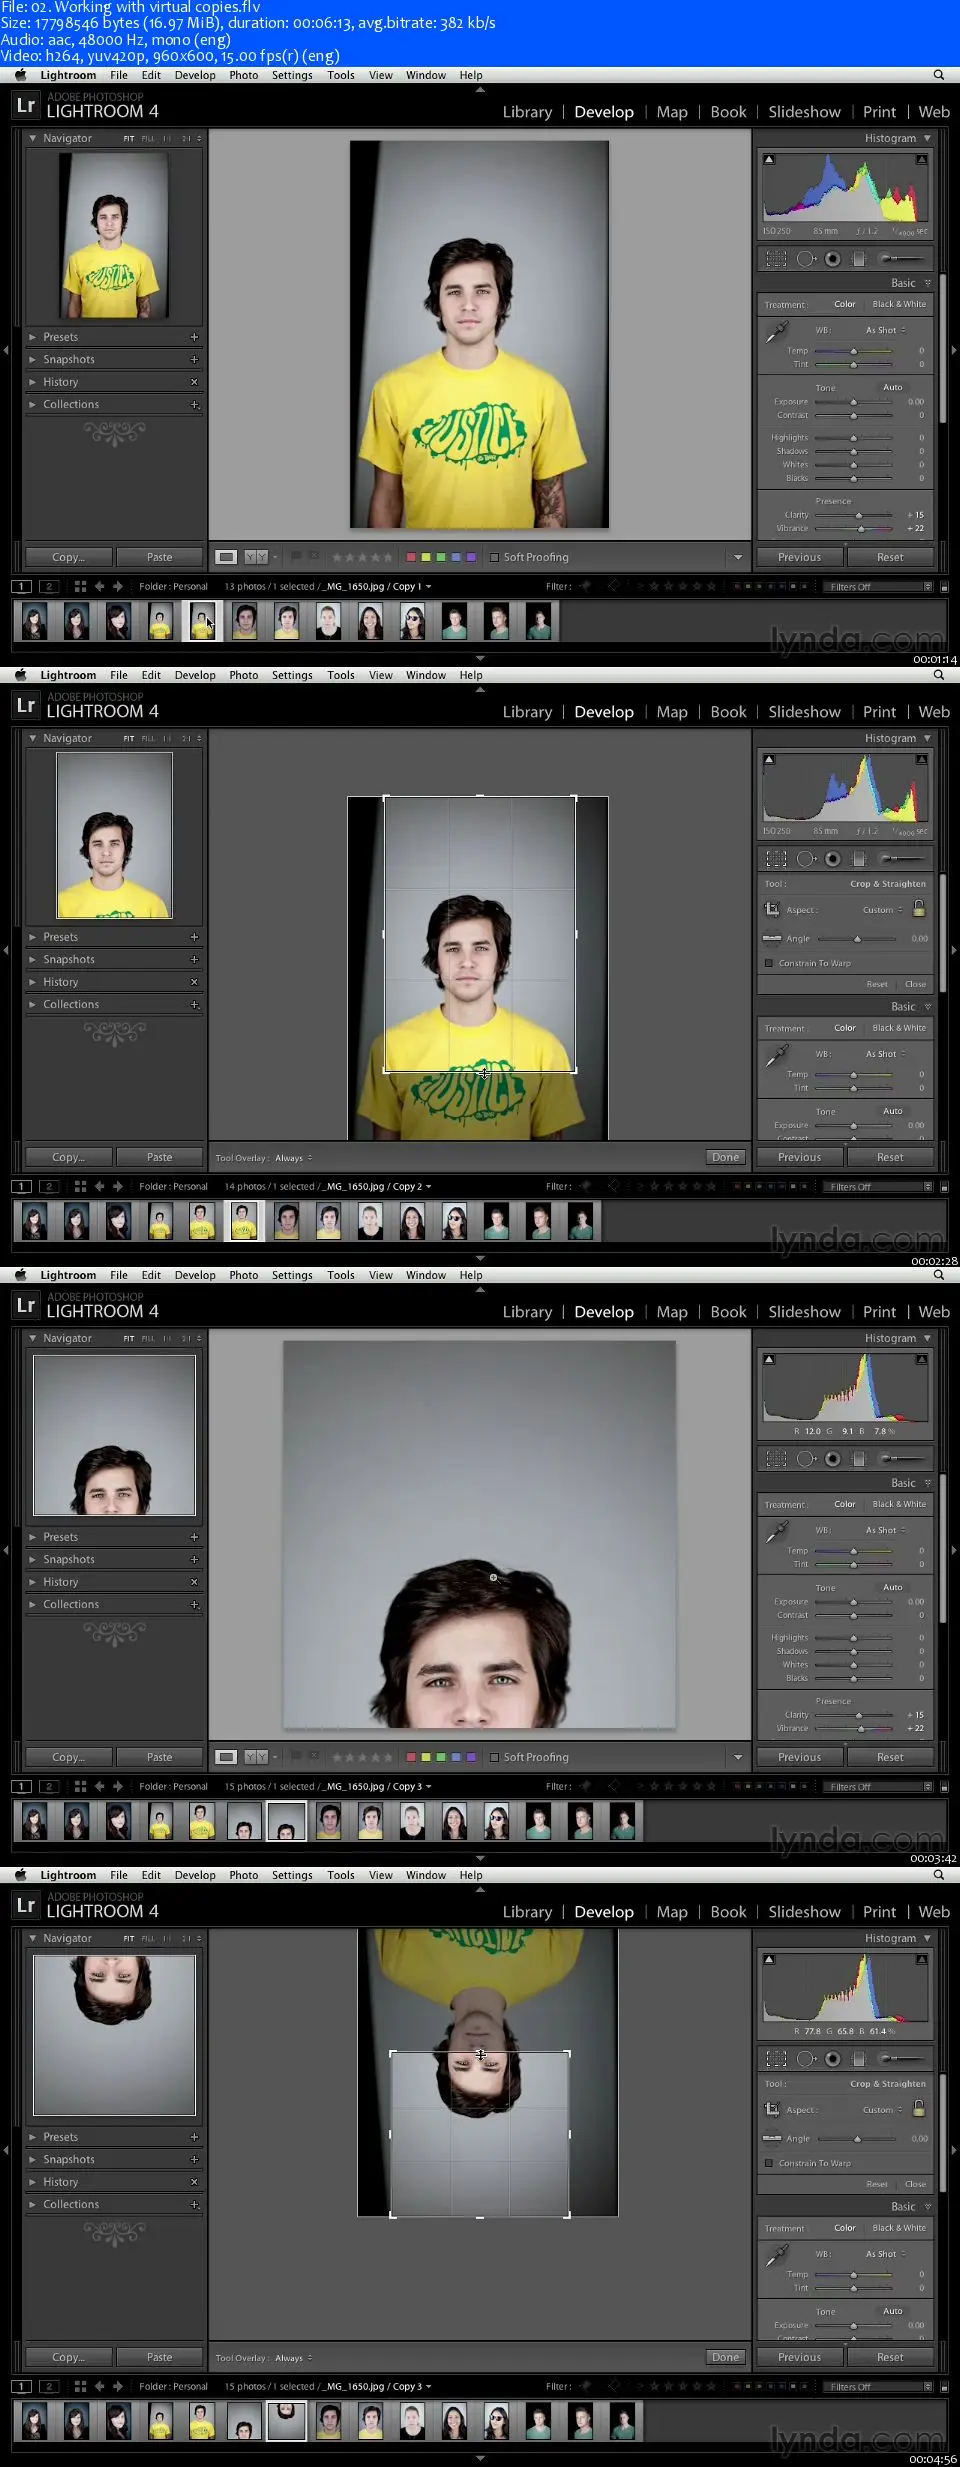This screenshot has height=2467, width=960.
Task: Select Spot Removal tool in the 00:01:14 frame
Action: click(806, 259)
